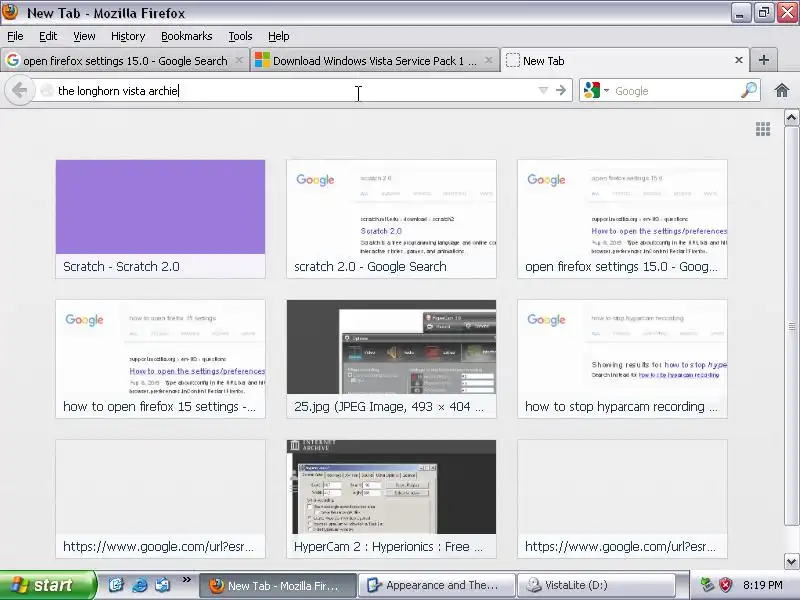This screenshot has height=600, width=800.
Task: Click the network tray icon
Action: click(707, 585)
